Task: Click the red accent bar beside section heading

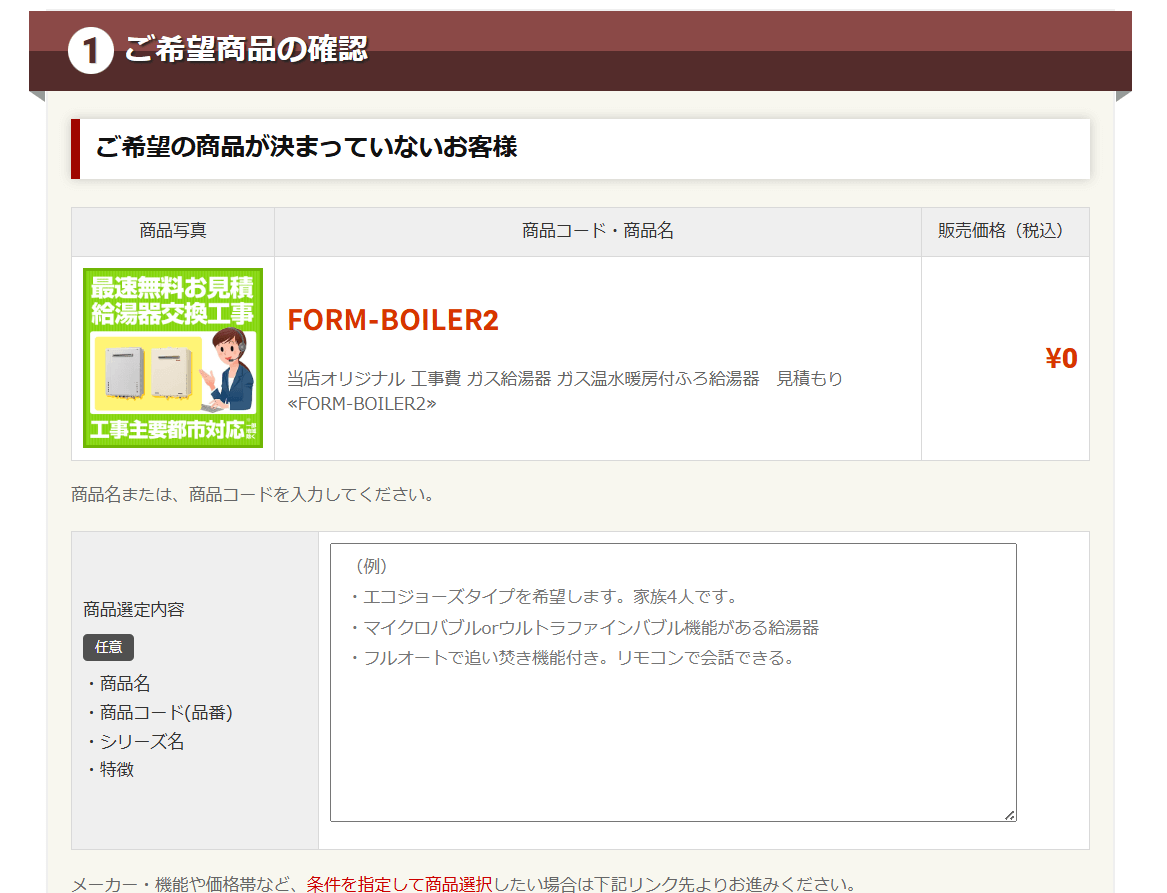Action: 75,149
